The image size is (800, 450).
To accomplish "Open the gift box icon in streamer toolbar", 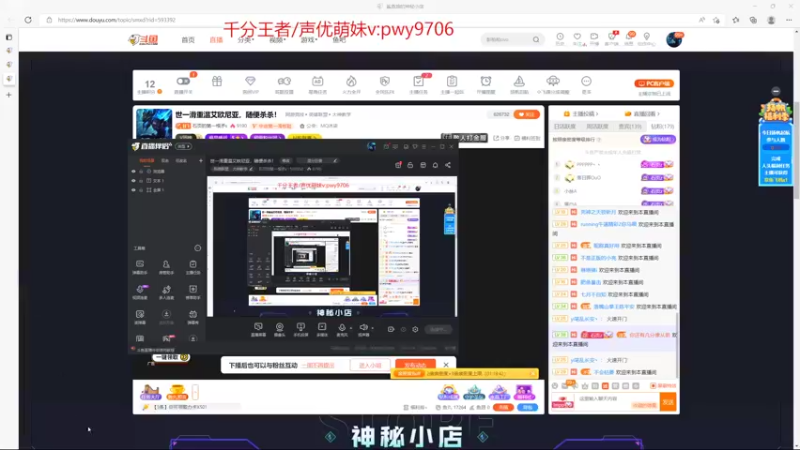I will (x=217, y=81).
